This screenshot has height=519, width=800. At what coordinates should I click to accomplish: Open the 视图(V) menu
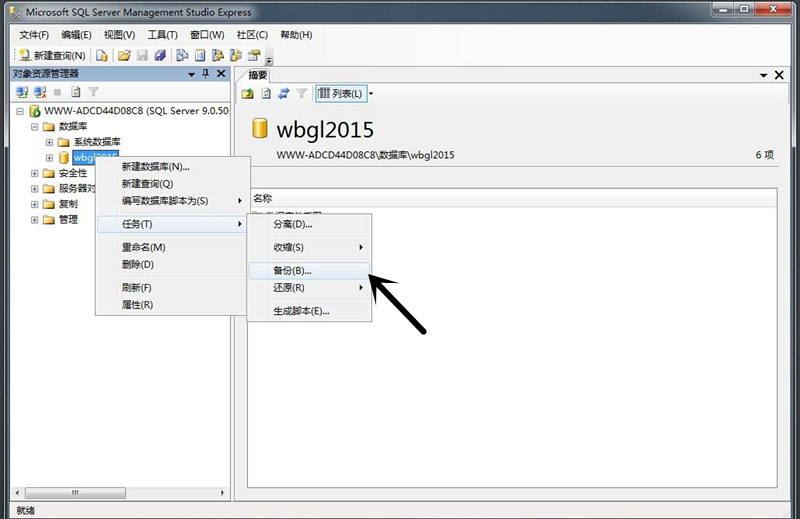pyautogui.click(x=119, y=35)
